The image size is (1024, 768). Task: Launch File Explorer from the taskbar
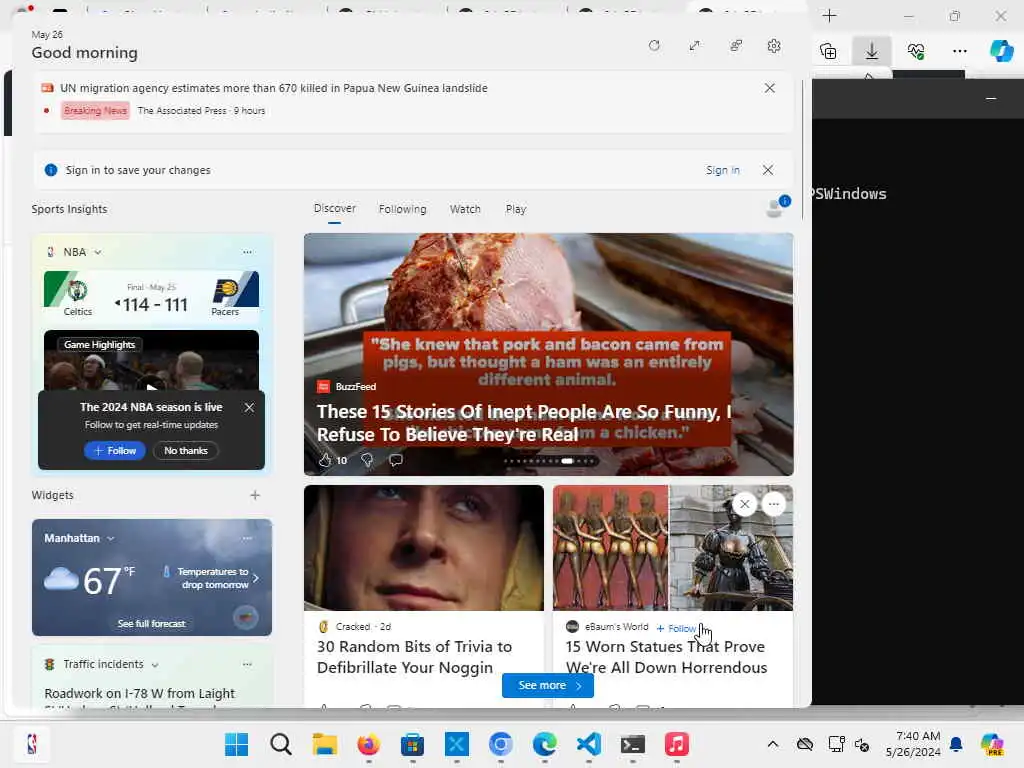pyautogui.click(x=325, y=744)
